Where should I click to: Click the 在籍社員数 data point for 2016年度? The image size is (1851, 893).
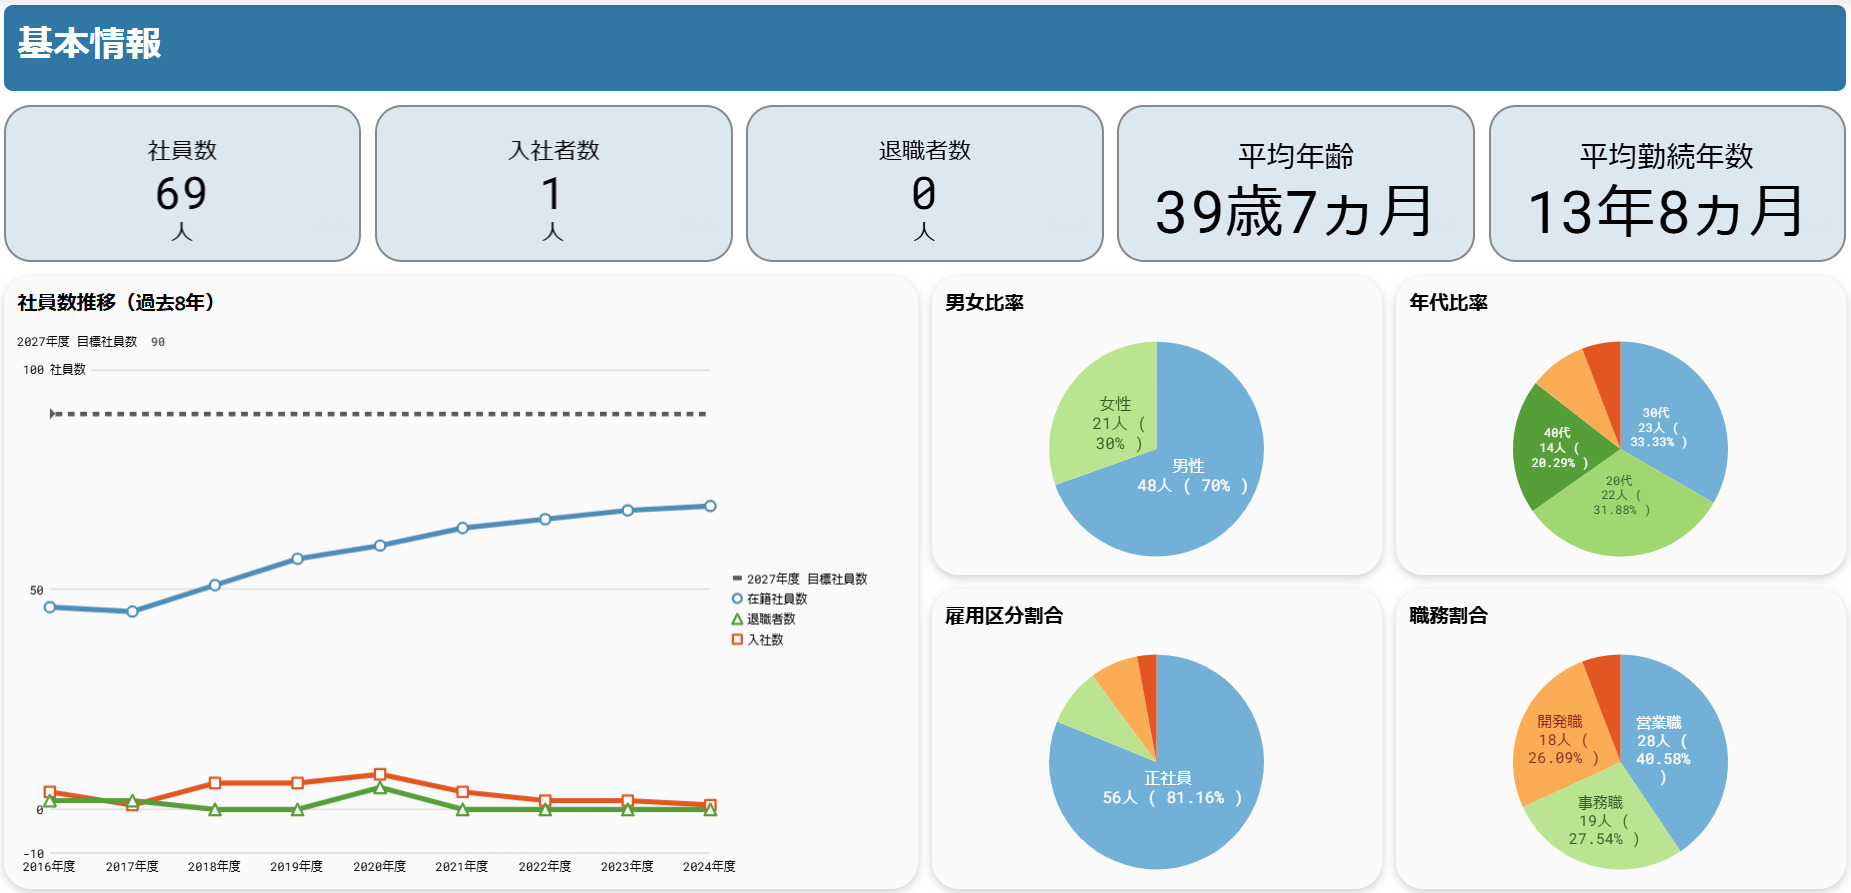click(x=50, y=607)
